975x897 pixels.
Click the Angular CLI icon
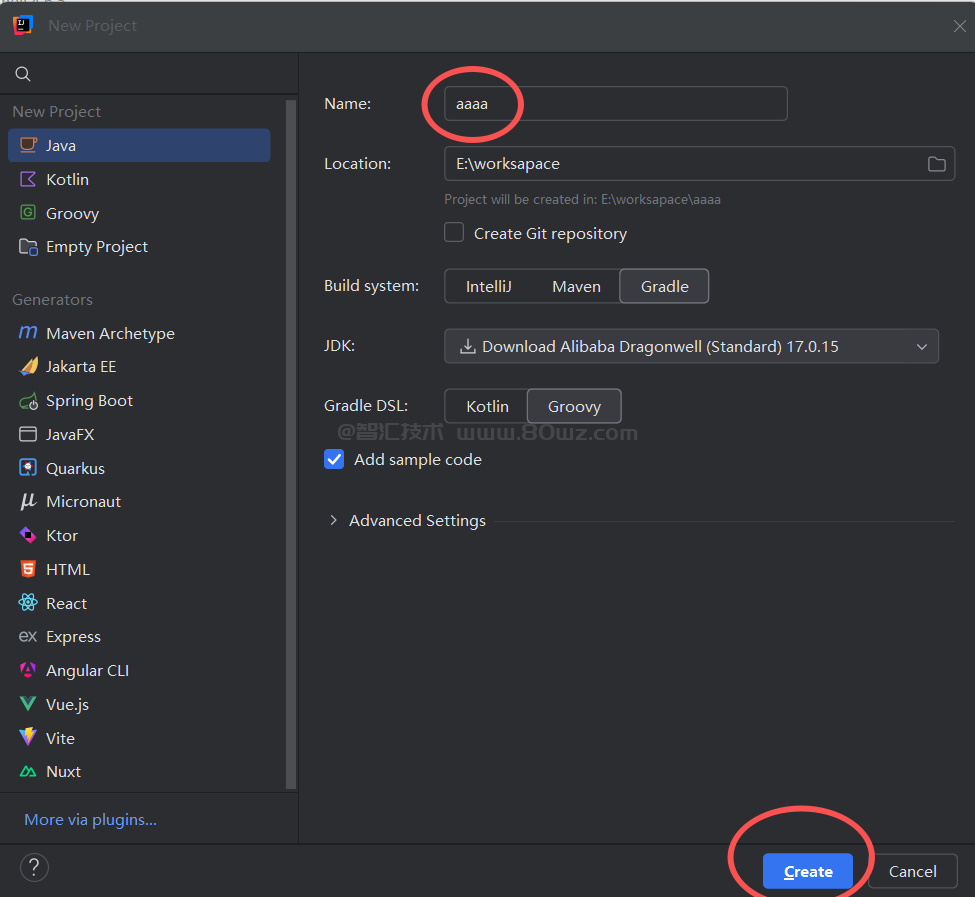tap(28, 670)
